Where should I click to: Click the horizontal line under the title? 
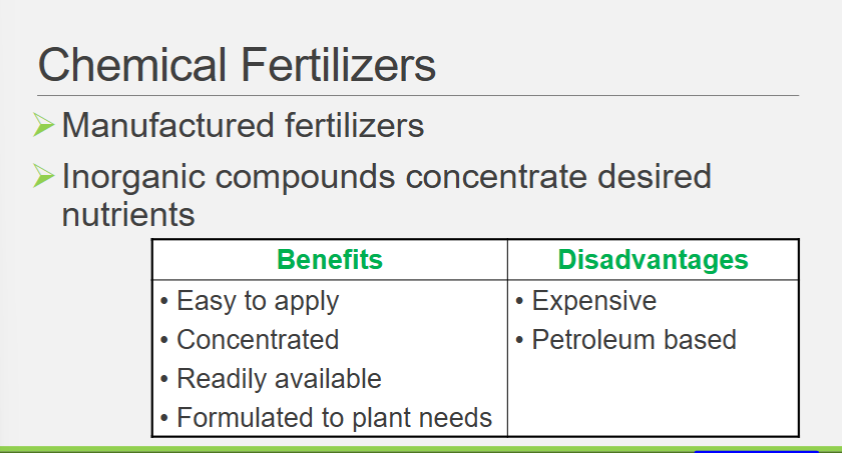(x=418, y=96)
